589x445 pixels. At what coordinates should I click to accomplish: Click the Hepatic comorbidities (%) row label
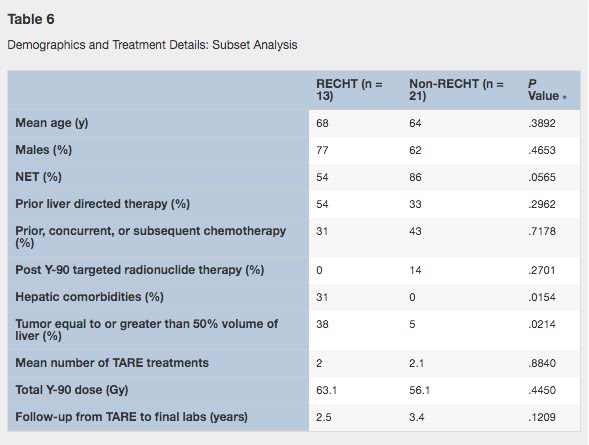89,297
